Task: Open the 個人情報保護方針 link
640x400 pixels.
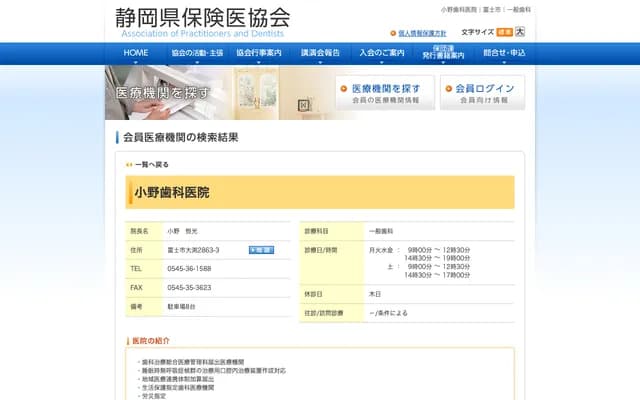Action: point(422,33)
